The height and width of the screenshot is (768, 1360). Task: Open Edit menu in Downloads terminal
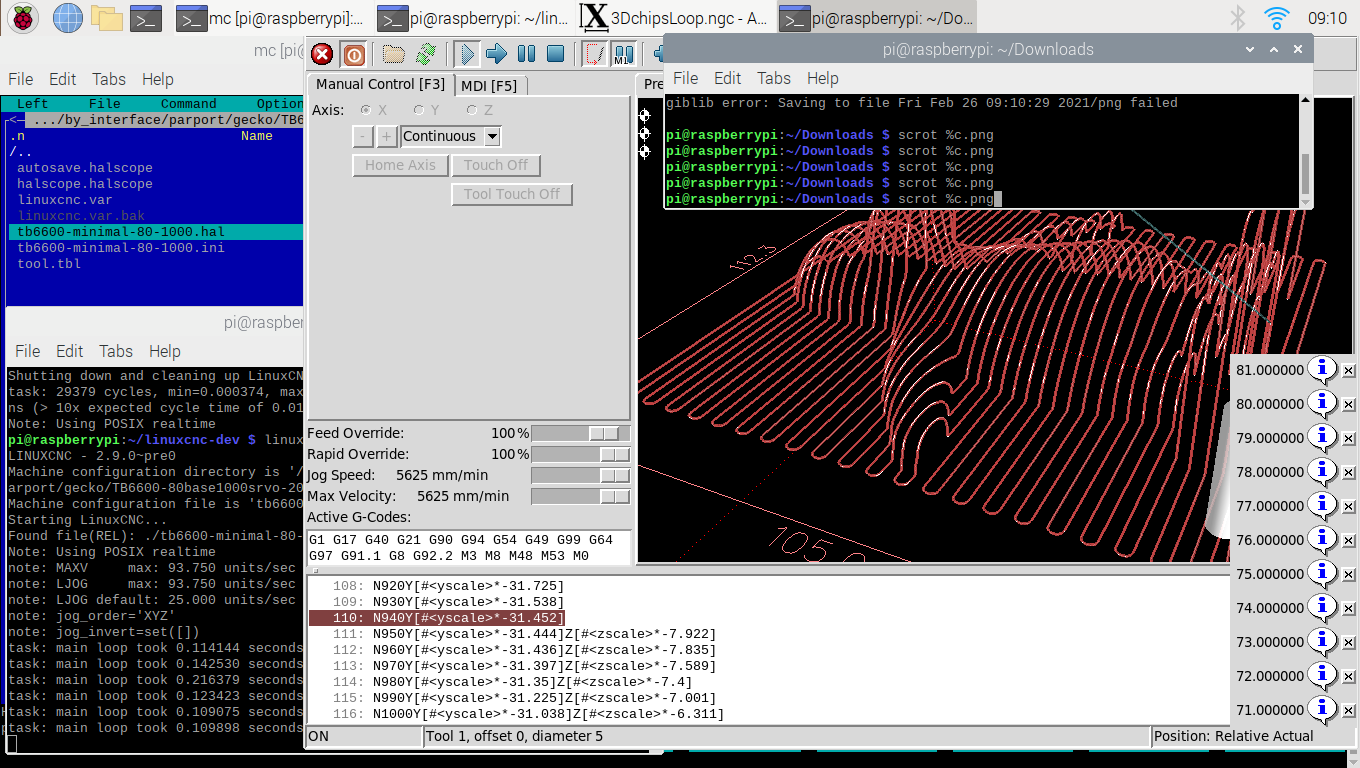tap(727, 78)
